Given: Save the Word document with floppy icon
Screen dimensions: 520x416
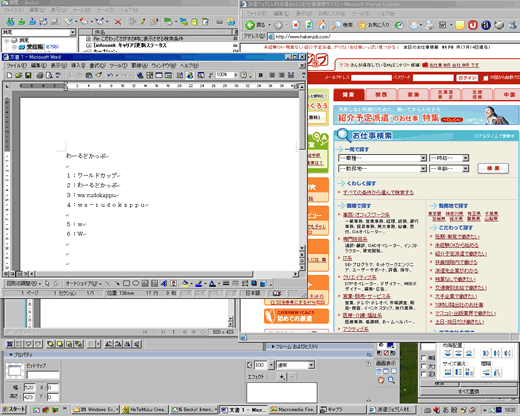Looking at the screenshot, I should click(28, 75).
